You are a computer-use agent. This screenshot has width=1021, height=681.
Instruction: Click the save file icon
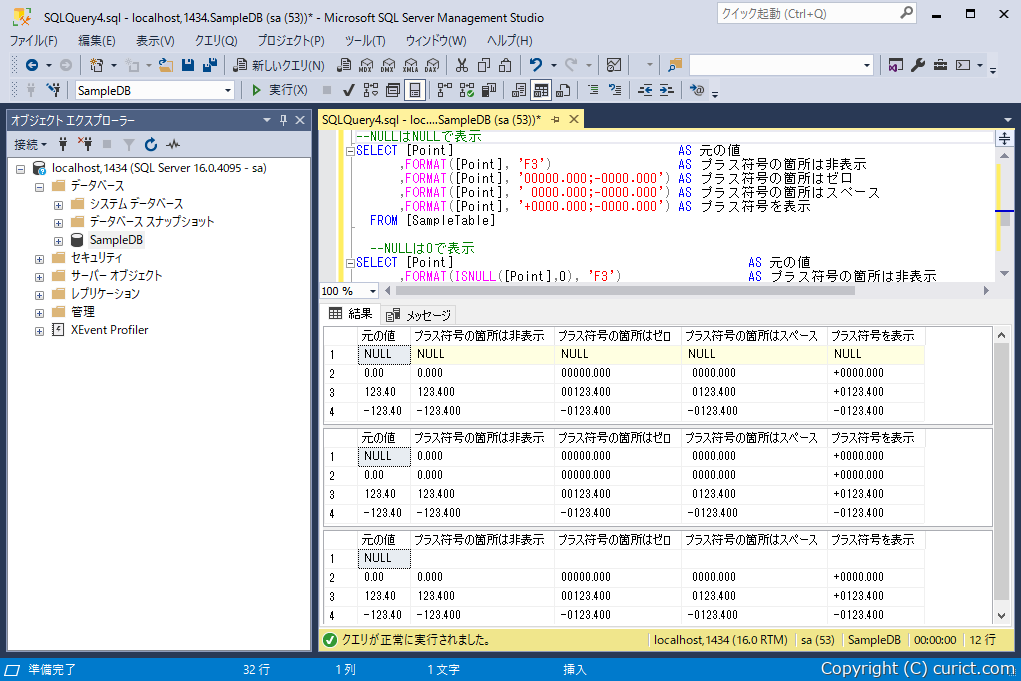(188, 65)
